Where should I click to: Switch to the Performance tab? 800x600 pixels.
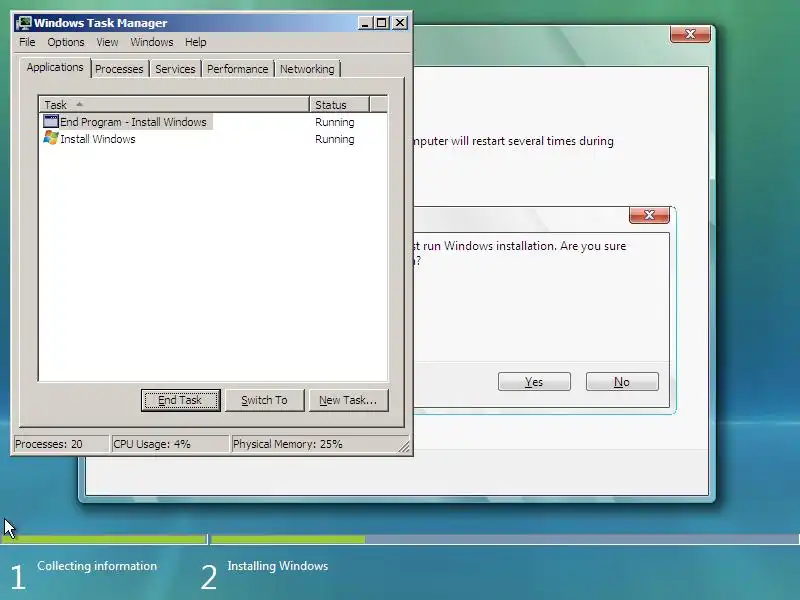tap(237, 69)
